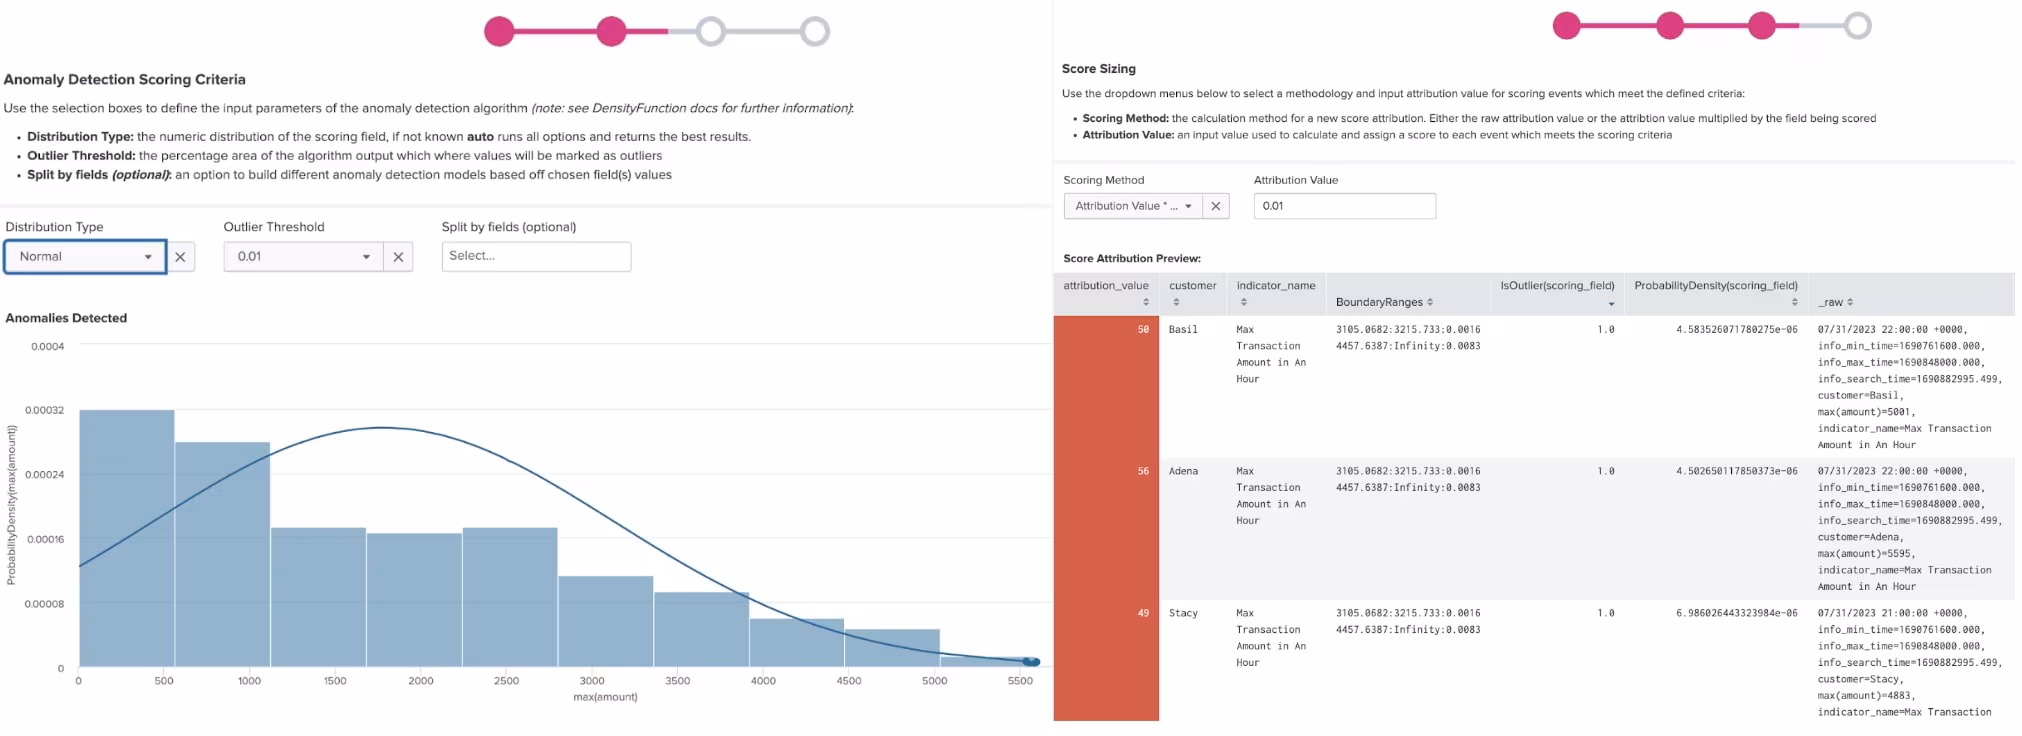This screenshot has width=2022, height=736.
Task: Sort table by BoundaryRanges column
Action: point(1430,302)
